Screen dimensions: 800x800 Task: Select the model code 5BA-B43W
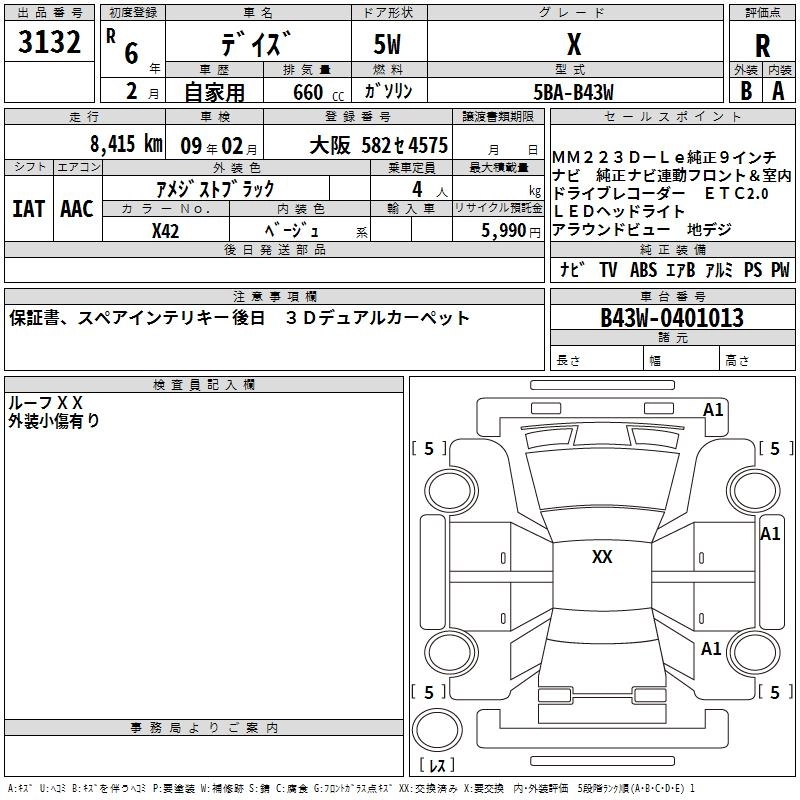pos(573,92)
